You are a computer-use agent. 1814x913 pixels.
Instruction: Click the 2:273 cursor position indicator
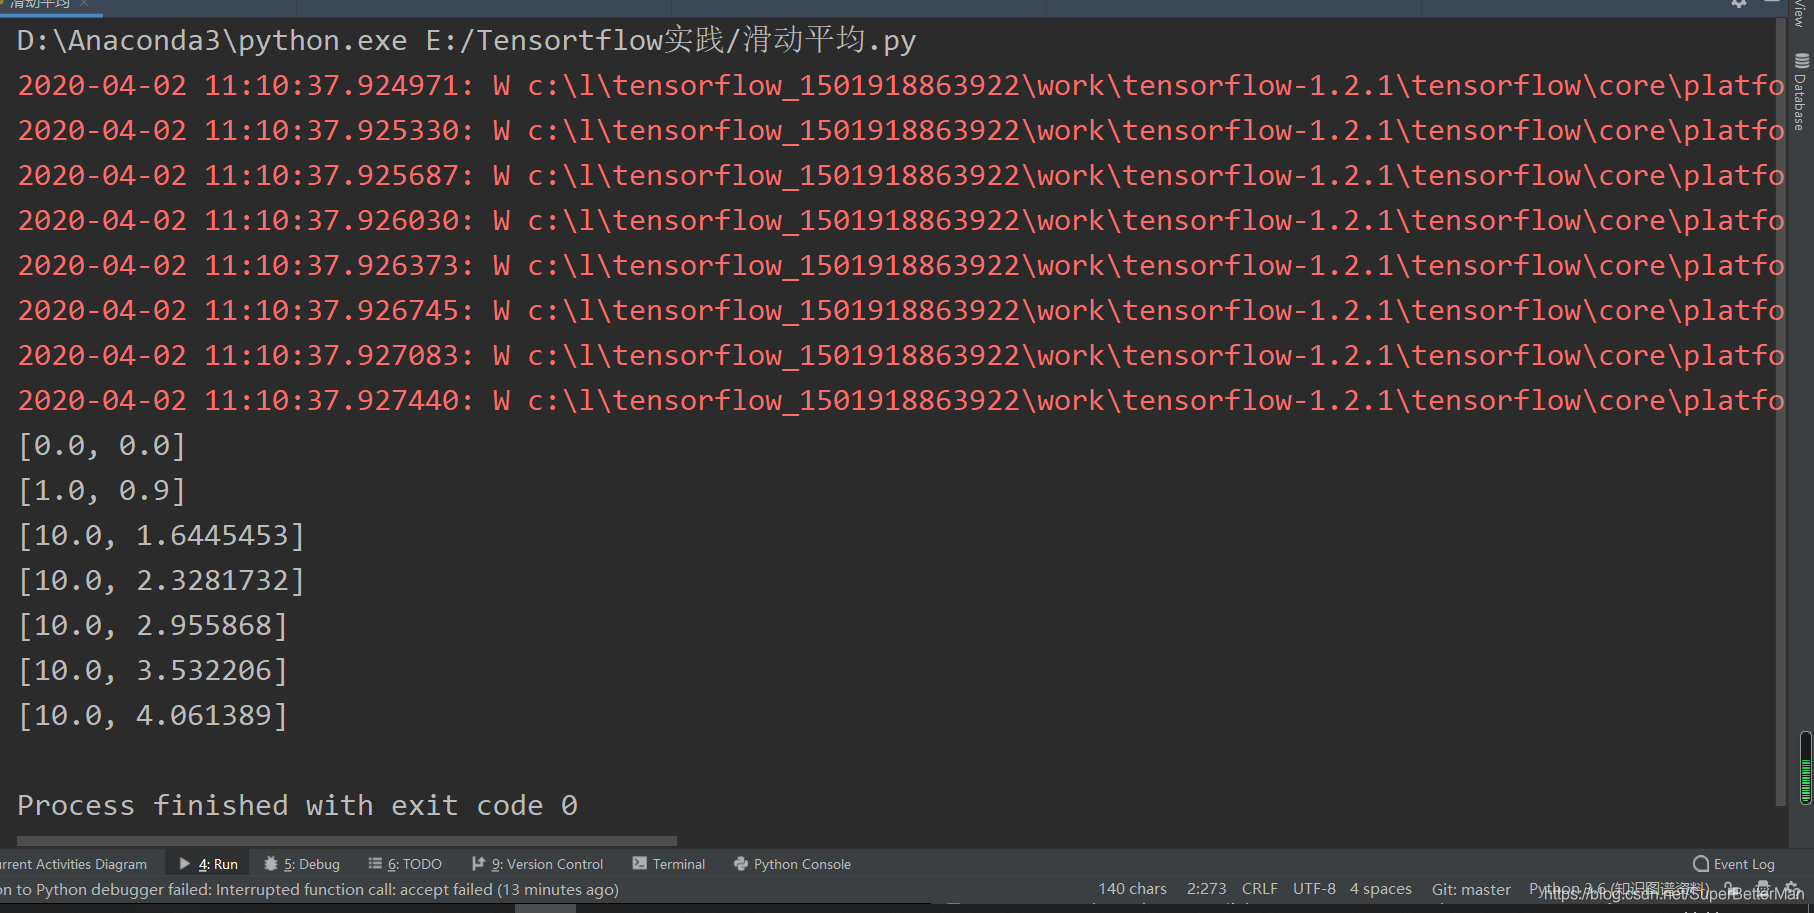point(1207,889)
